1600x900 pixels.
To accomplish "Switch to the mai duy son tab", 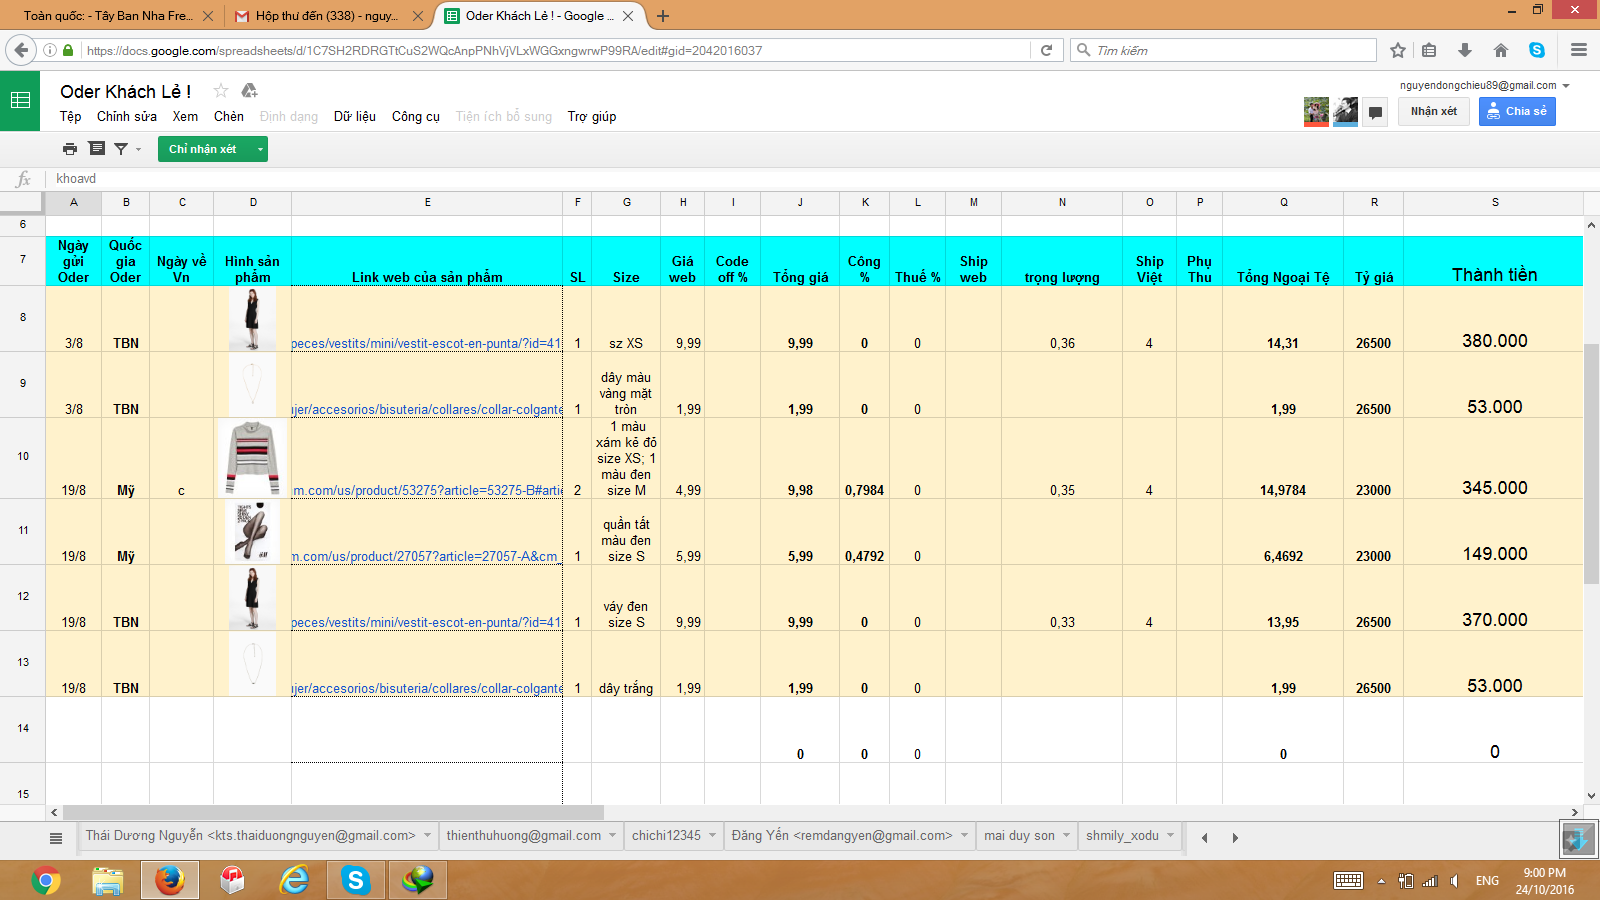I will tap(1018, 836).
